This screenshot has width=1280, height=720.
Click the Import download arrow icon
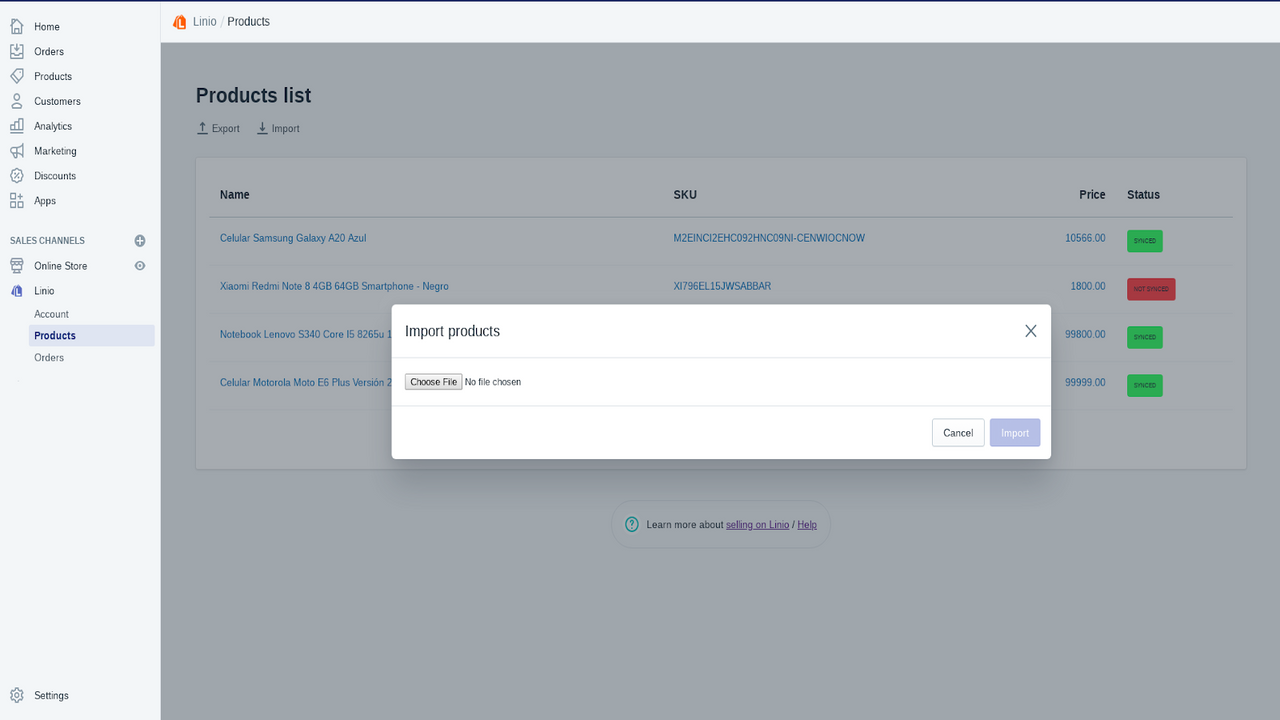[x=262, y=128]
